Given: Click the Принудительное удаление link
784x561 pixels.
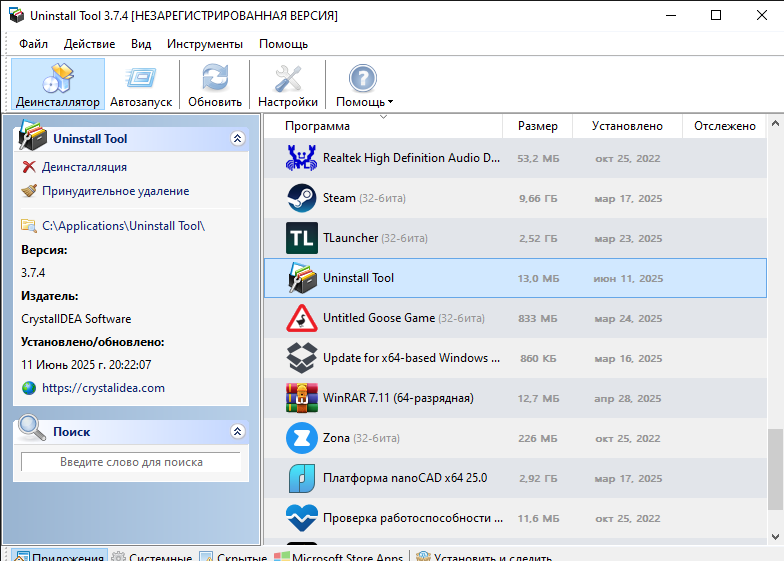Looking at the screenshot, I should [x=116, y=191].
